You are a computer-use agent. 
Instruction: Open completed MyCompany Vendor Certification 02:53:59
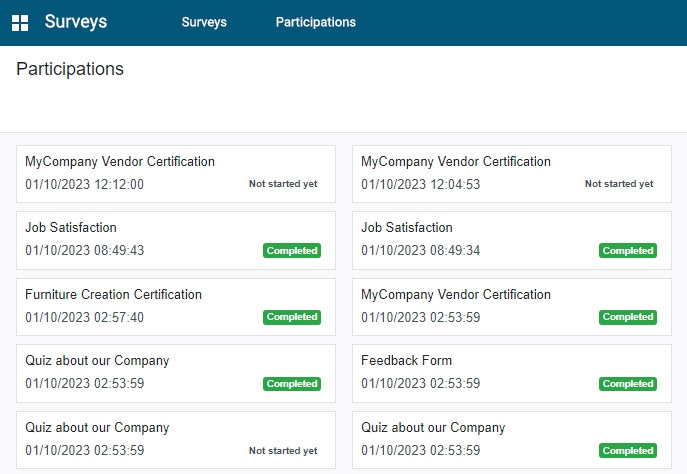point(512,307)
